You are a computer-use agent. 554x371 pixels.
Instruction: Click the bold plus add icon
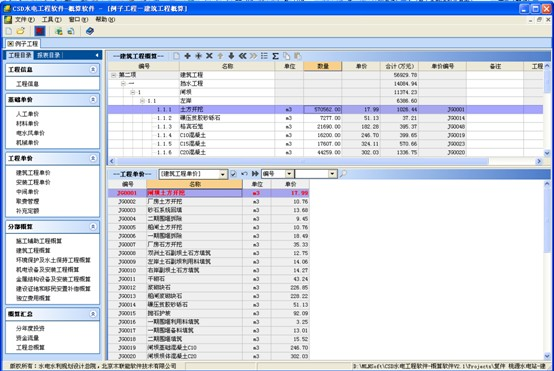[x=187, y=56]
